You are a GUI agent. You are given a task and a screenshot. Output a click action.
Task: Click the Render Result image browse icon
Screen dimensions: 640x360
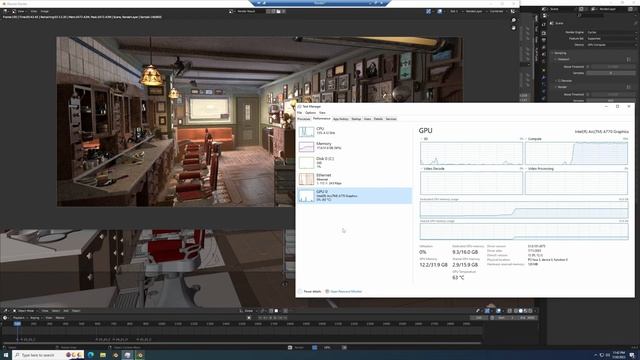point(231,11)
